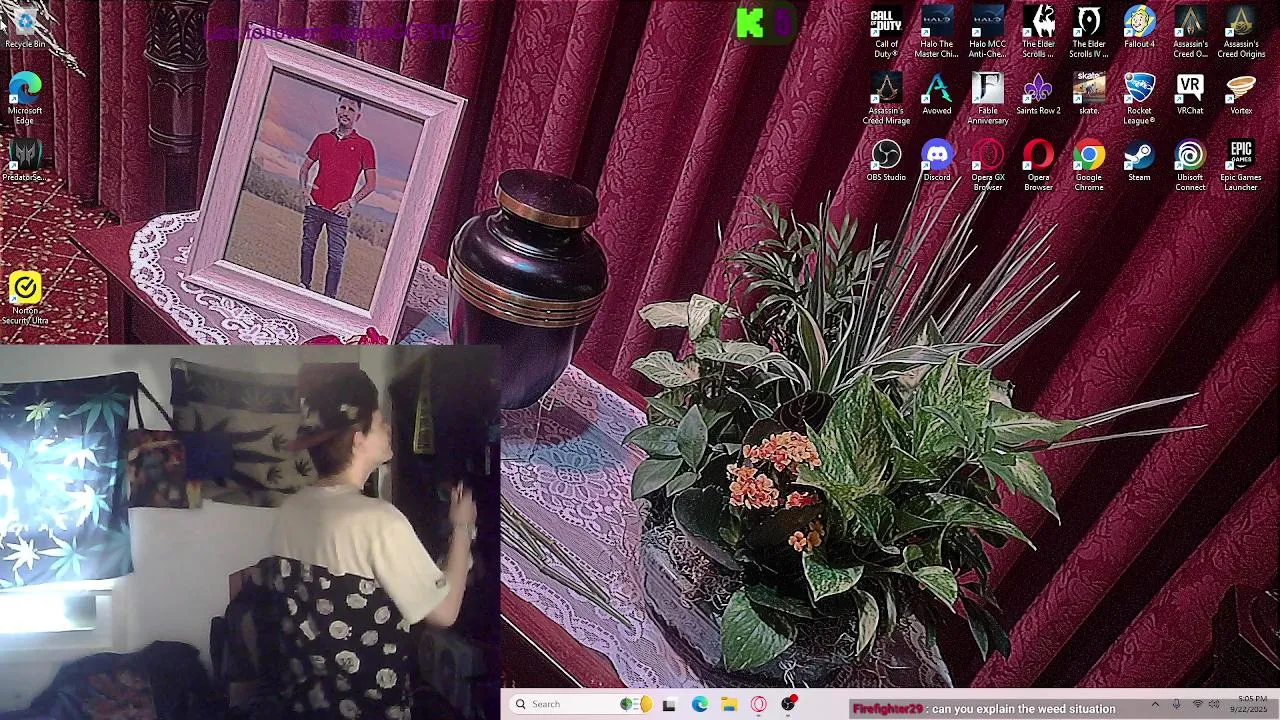Select the Opera Browser desktop shortcut
Image resolution: width=1280 pixels, height=720 pixels.
point(1038,166)
